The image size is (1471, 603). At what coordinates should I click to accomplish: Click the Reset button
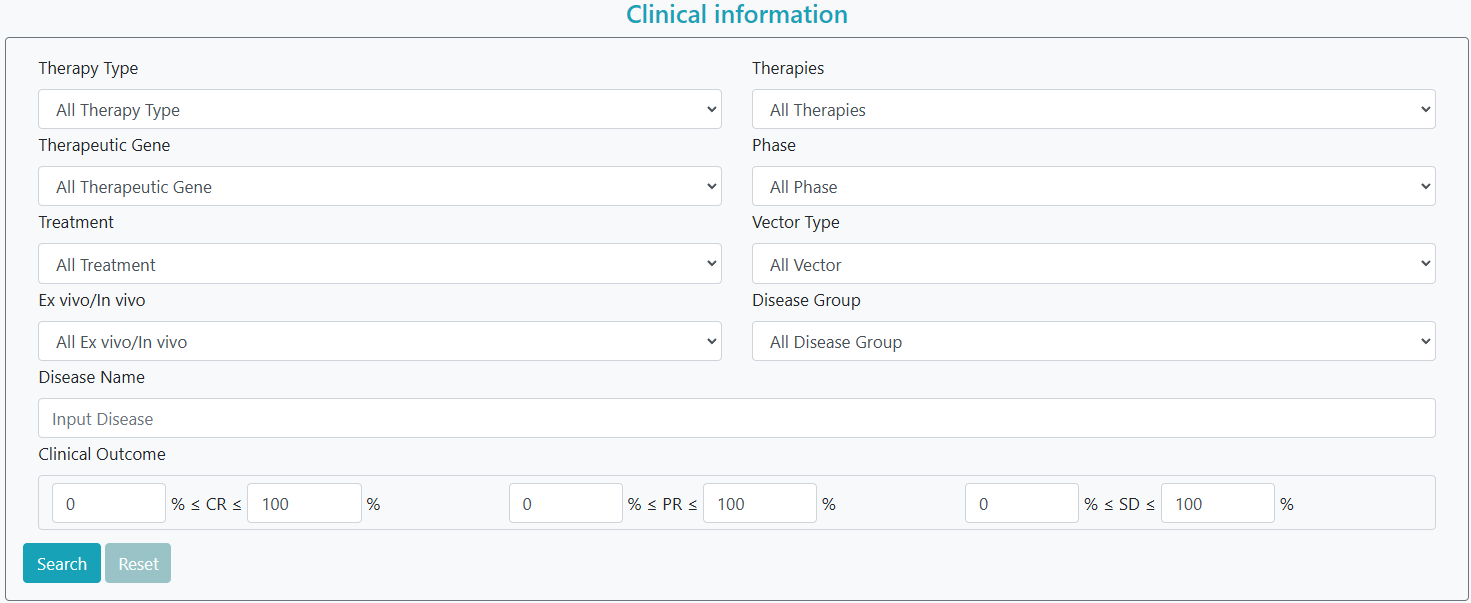[x=138, y=563]
